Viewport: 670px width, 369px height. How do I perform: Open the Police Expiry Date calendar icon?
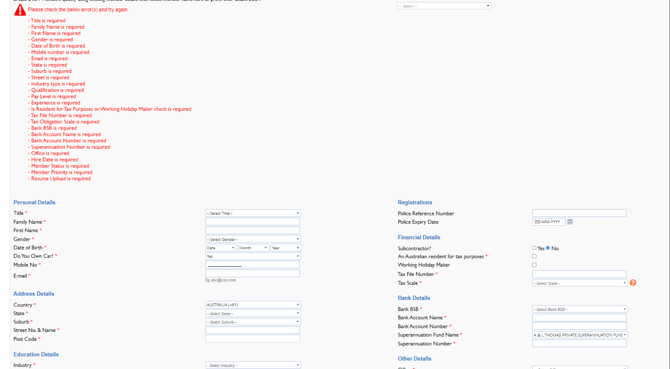pyautogui.click(x=570, y=222)
